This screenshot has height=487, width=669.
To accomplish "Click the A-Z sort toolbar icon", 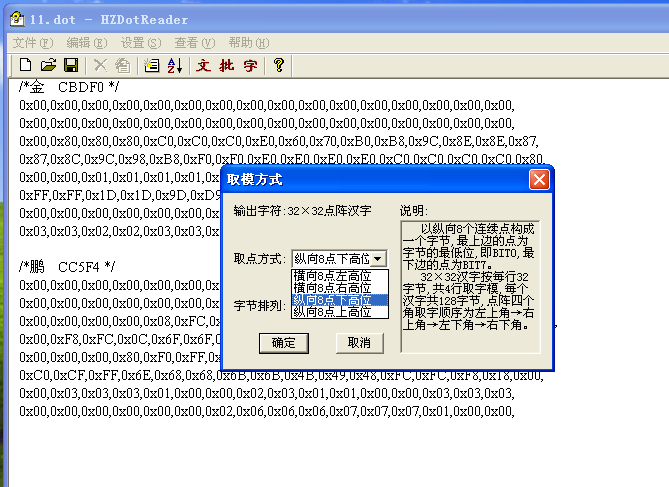I will 174,65.
